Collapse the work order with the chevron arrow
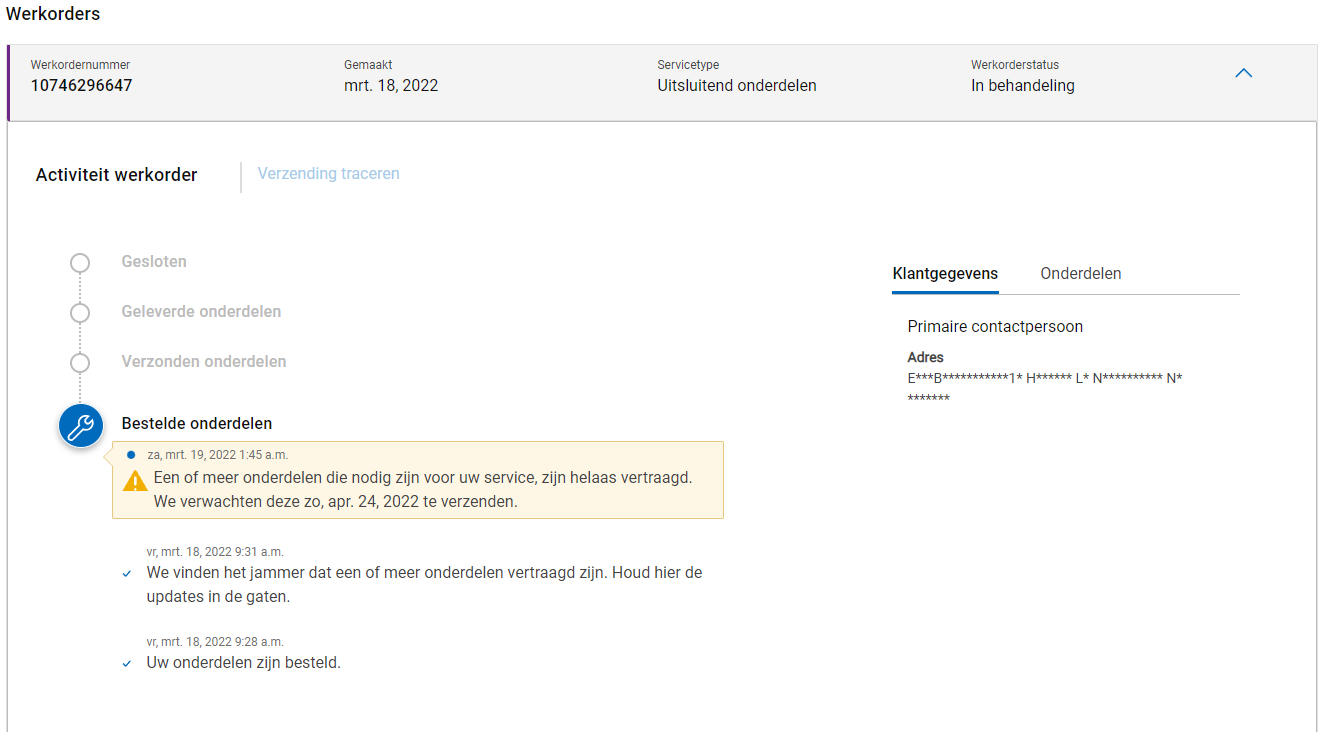Viewport: 1320px width, 732px height. click(1243, 74)
